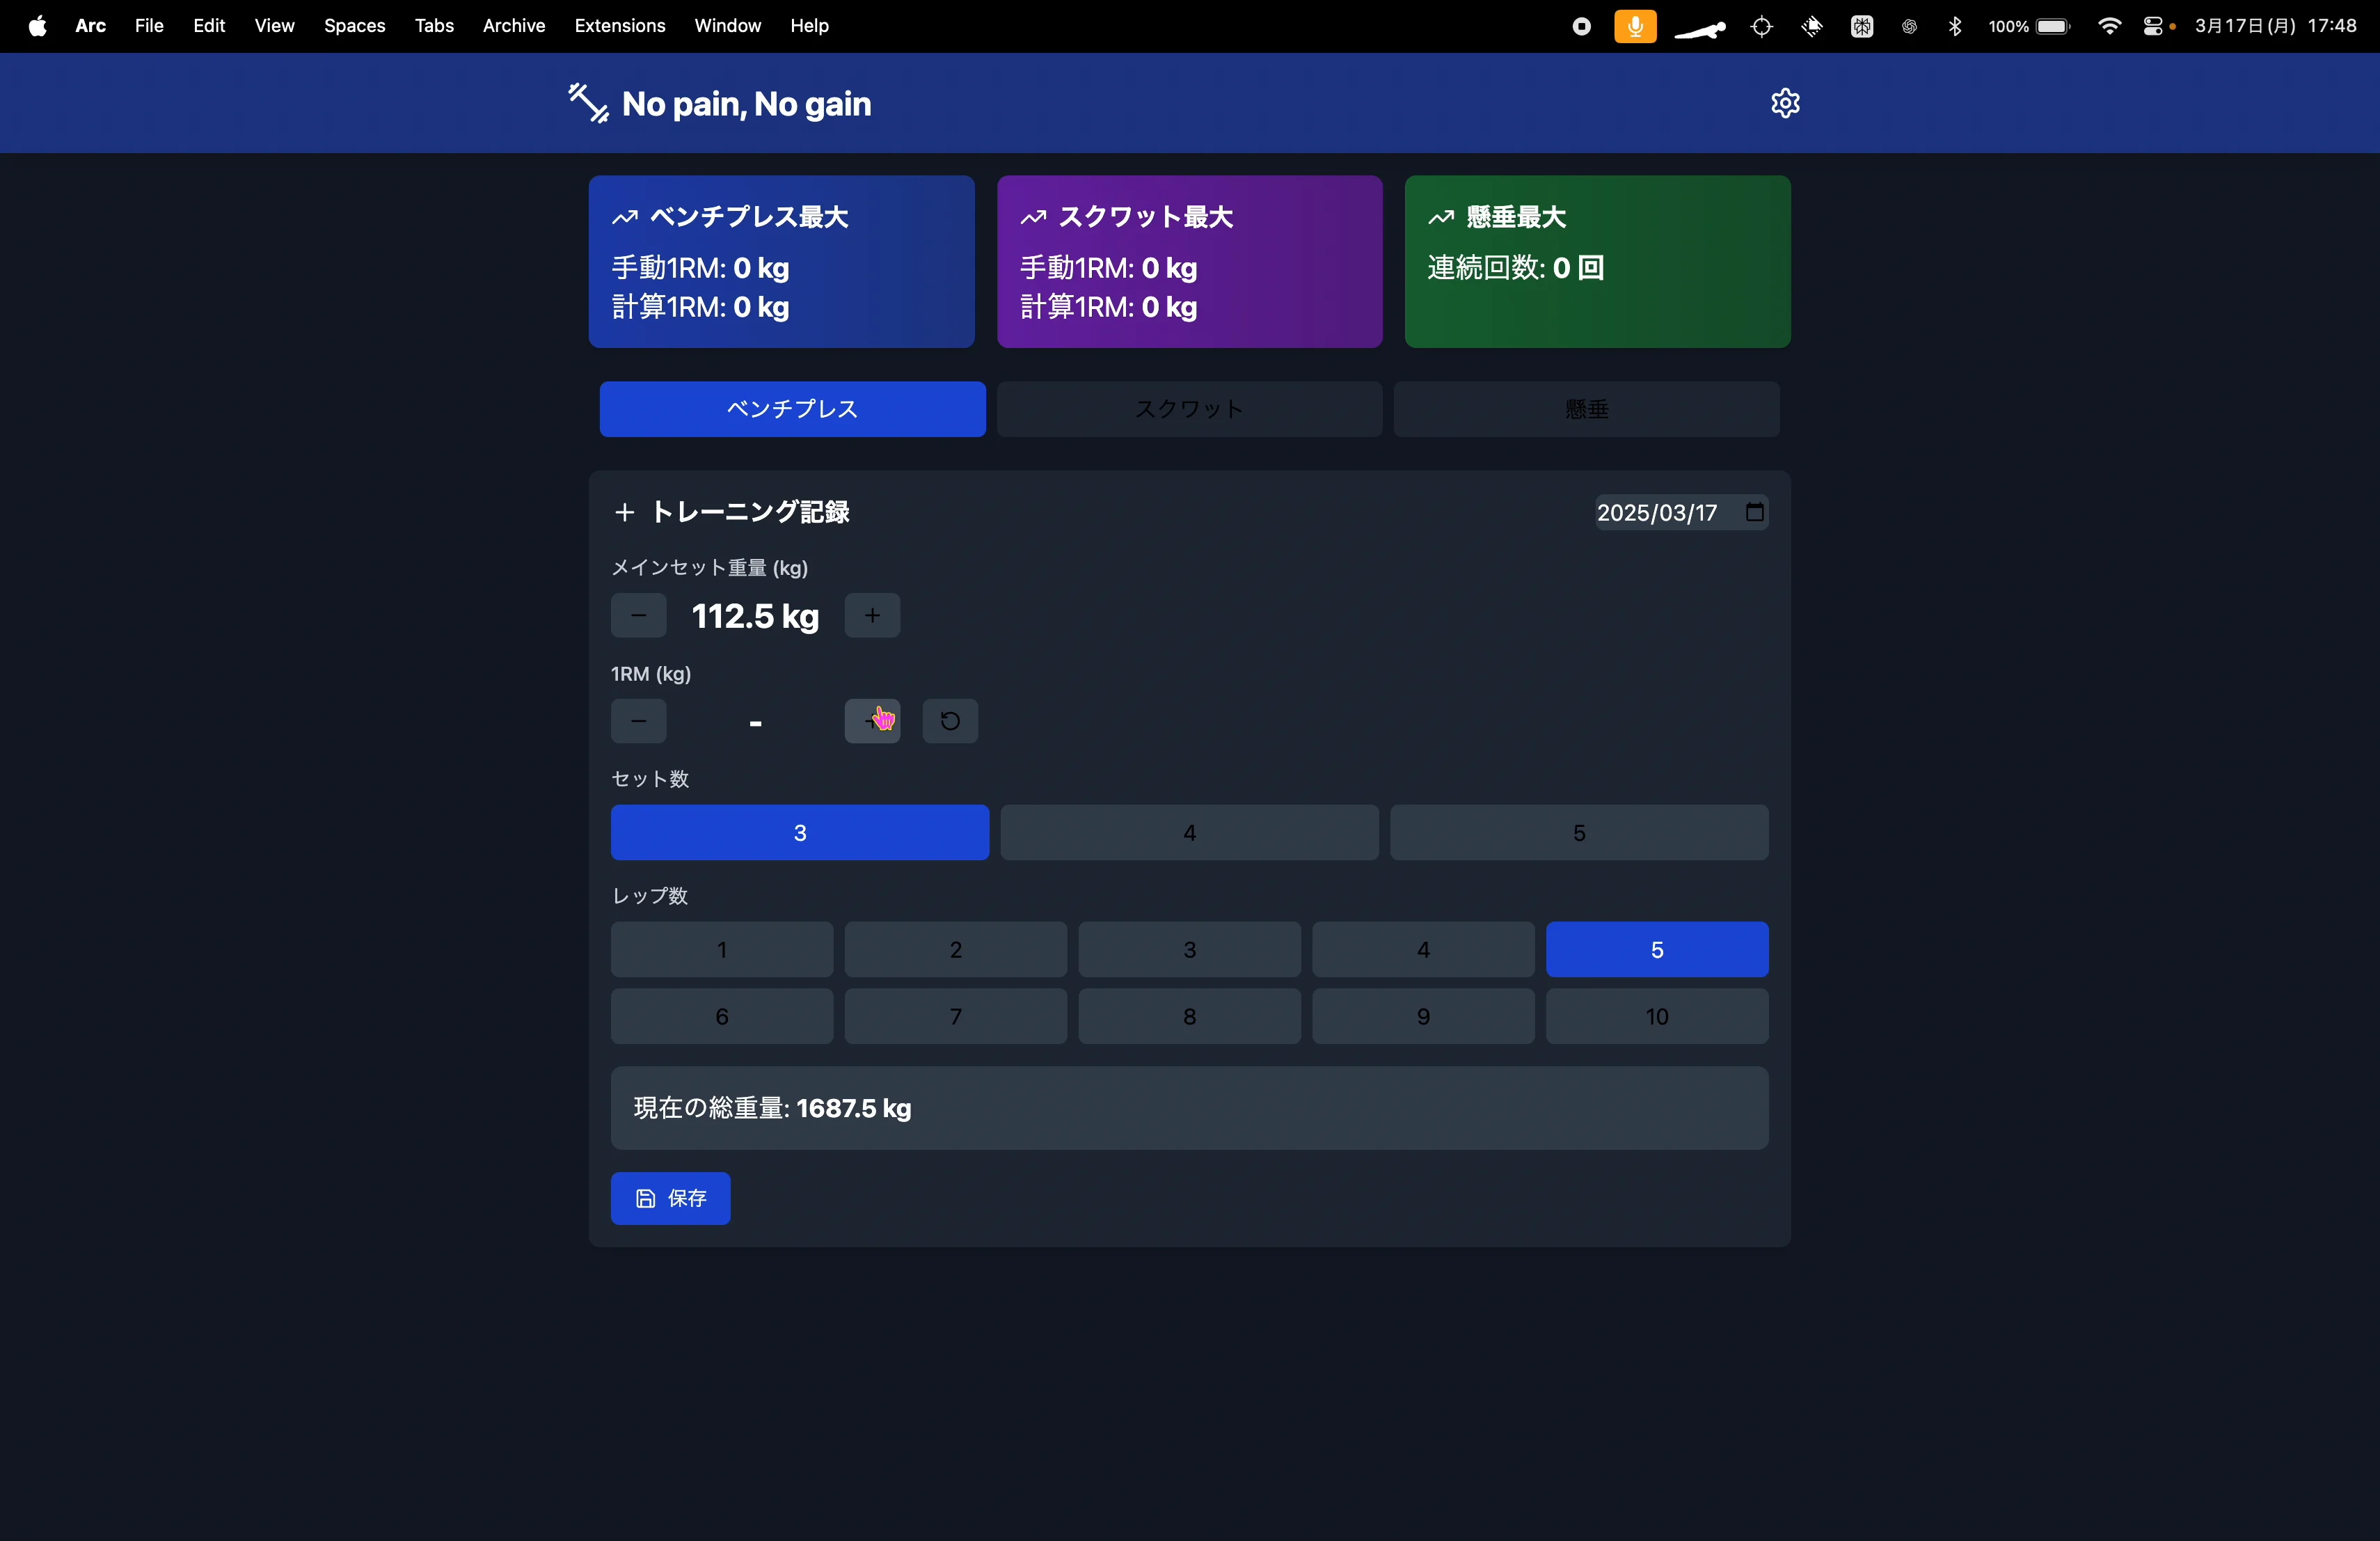Open Wi-Fi status in menu bar

[2109, 26]
